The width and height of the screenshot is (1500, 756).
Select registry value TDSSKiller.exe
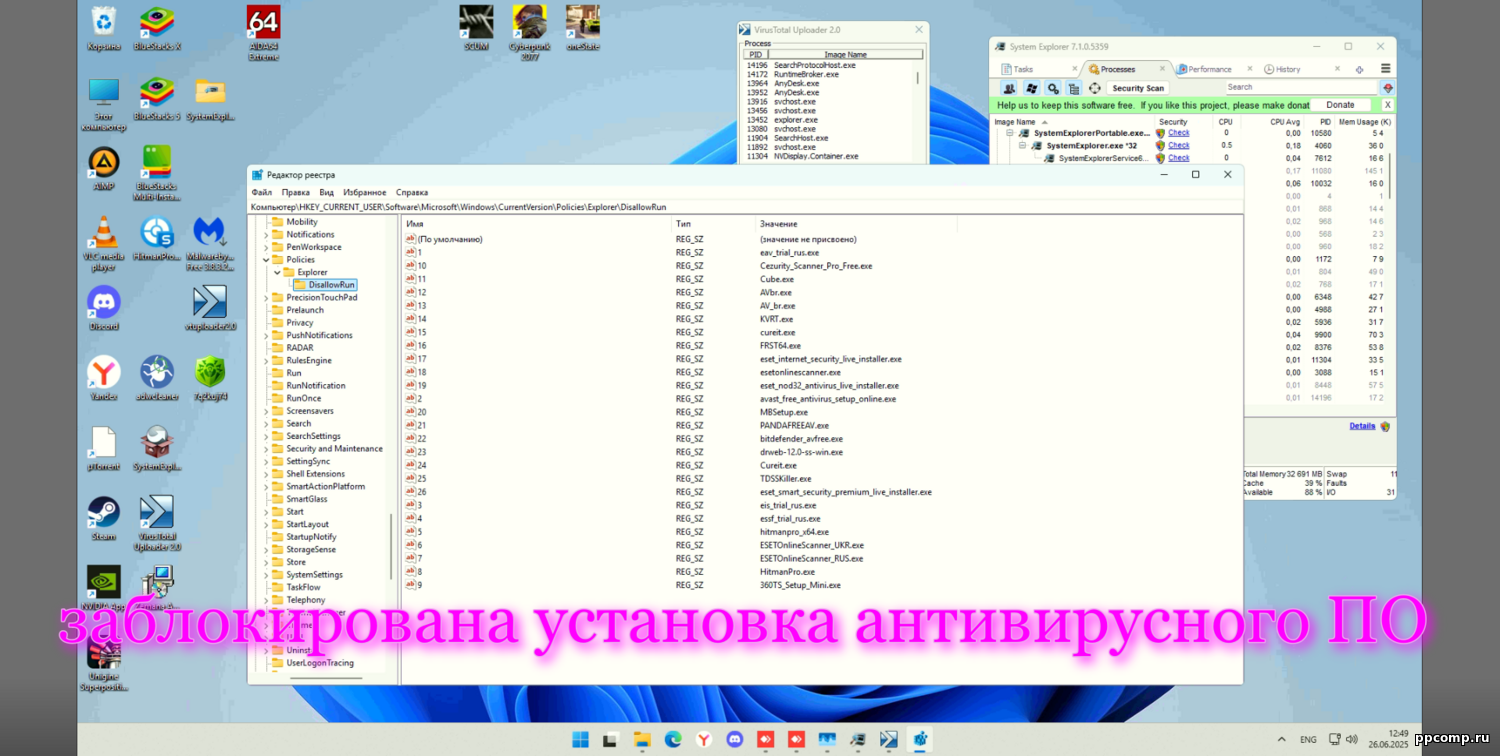tap(785, 479)
